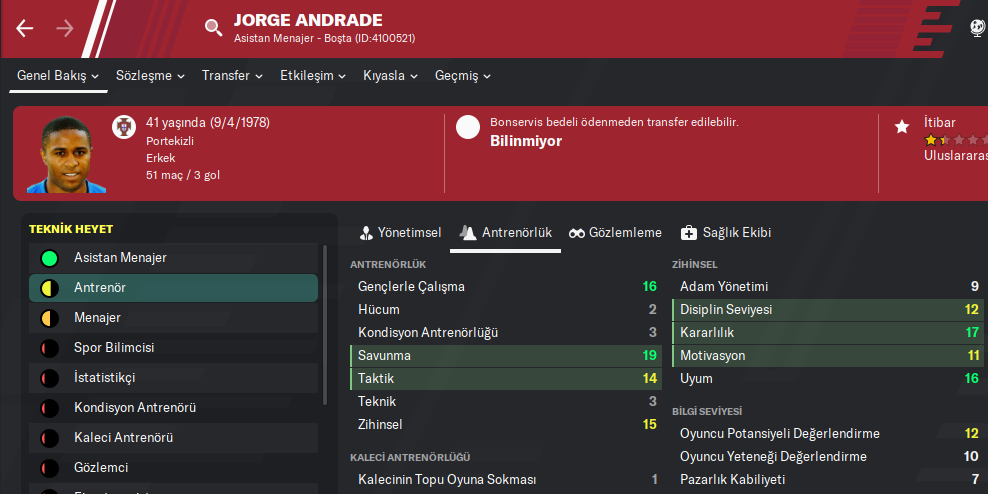988x494 pixels.
Task: Click the back arrow navigation icon
Action: pyautogui.click(x=25, y=28)
